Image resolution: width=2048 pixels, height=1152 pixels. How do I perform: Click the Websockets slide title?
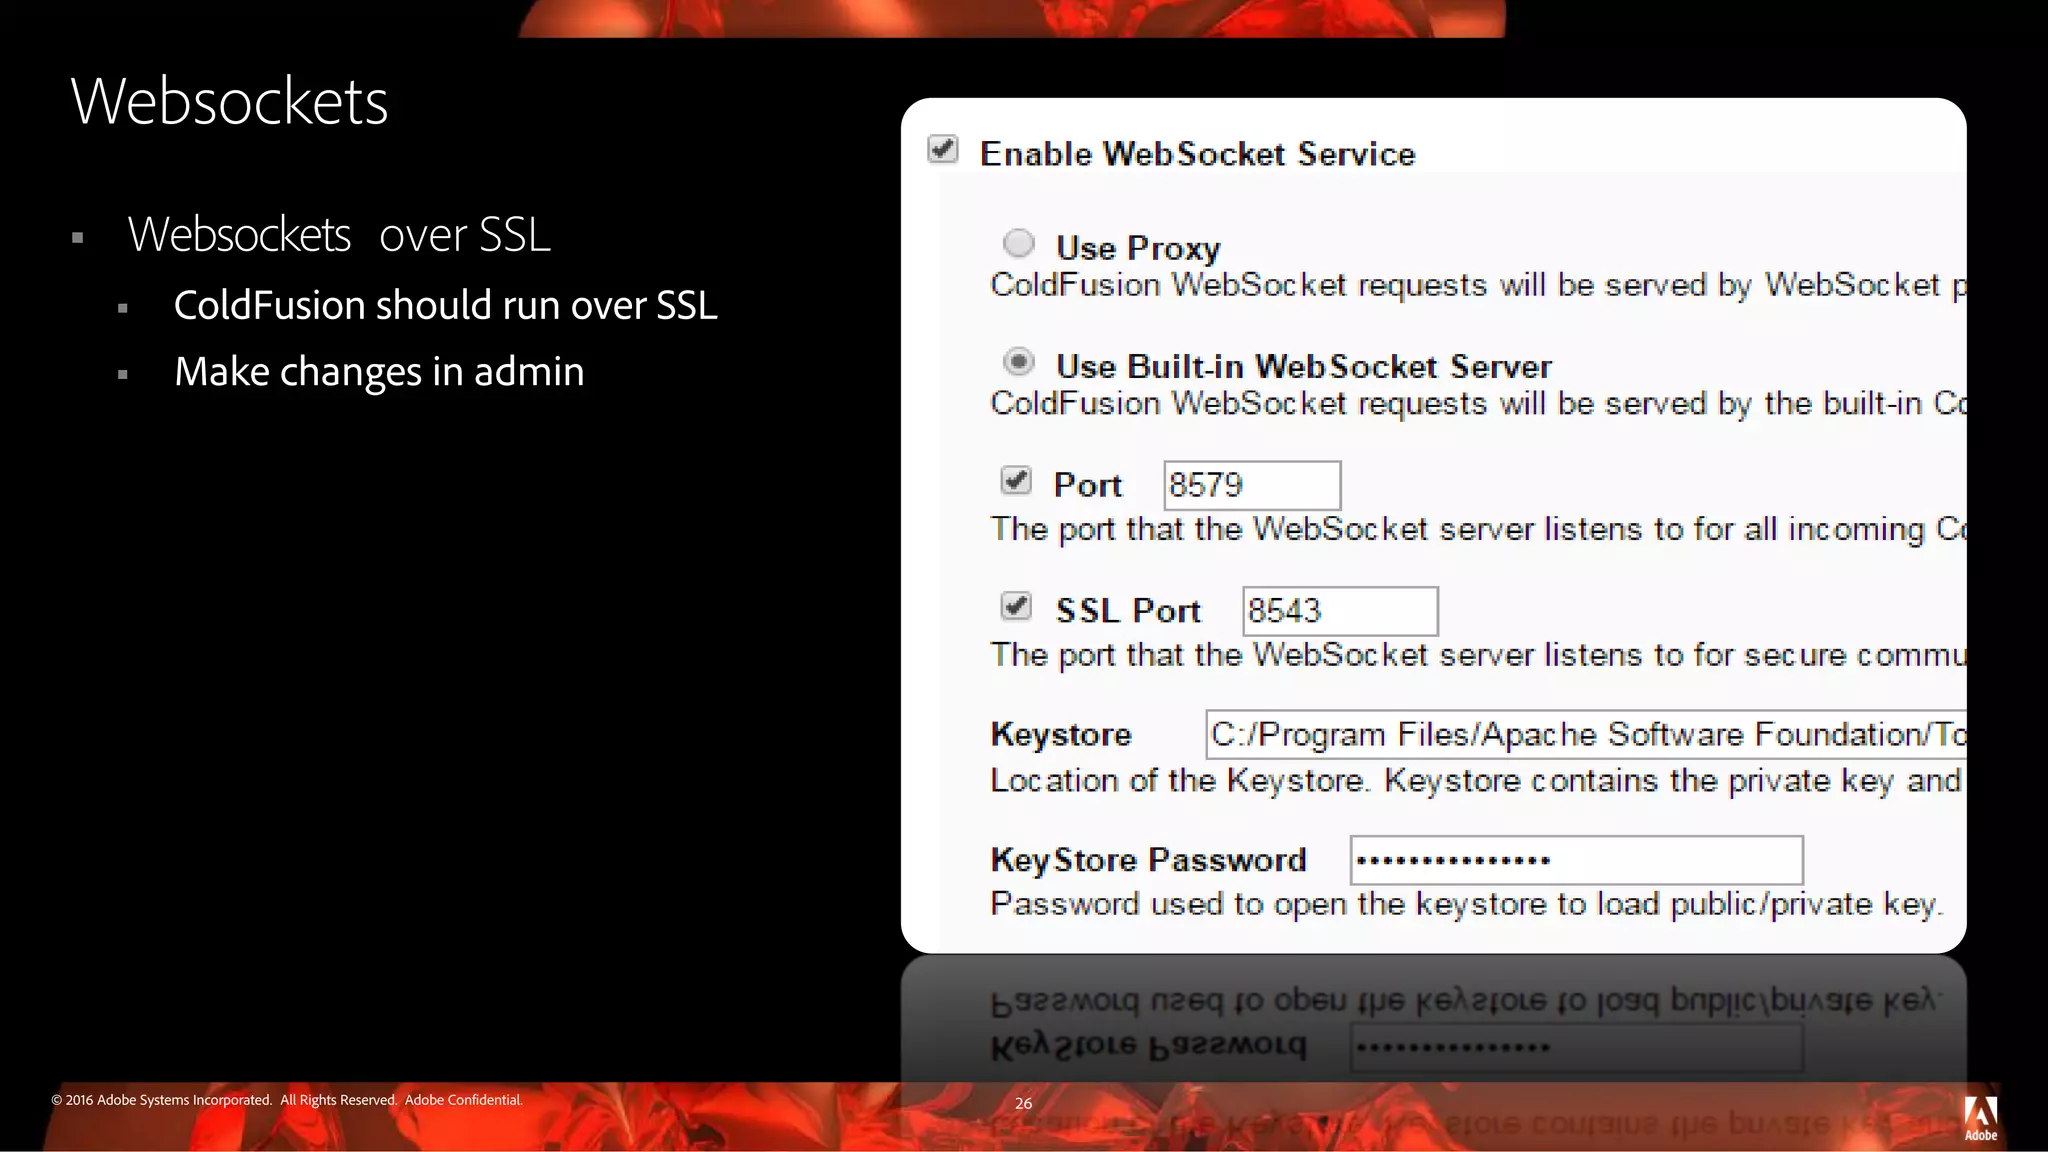pos(229,101)
